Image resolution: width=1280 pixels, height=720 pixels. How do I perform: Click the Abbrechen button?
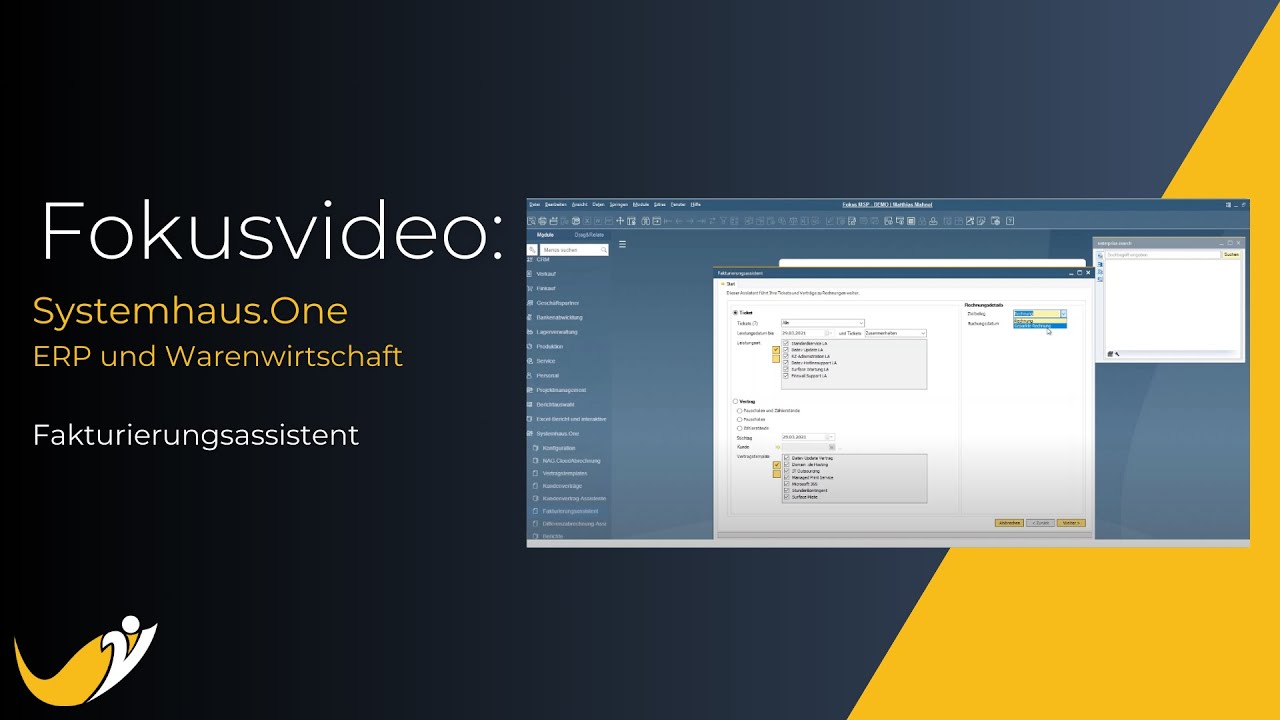[1009, 523]
